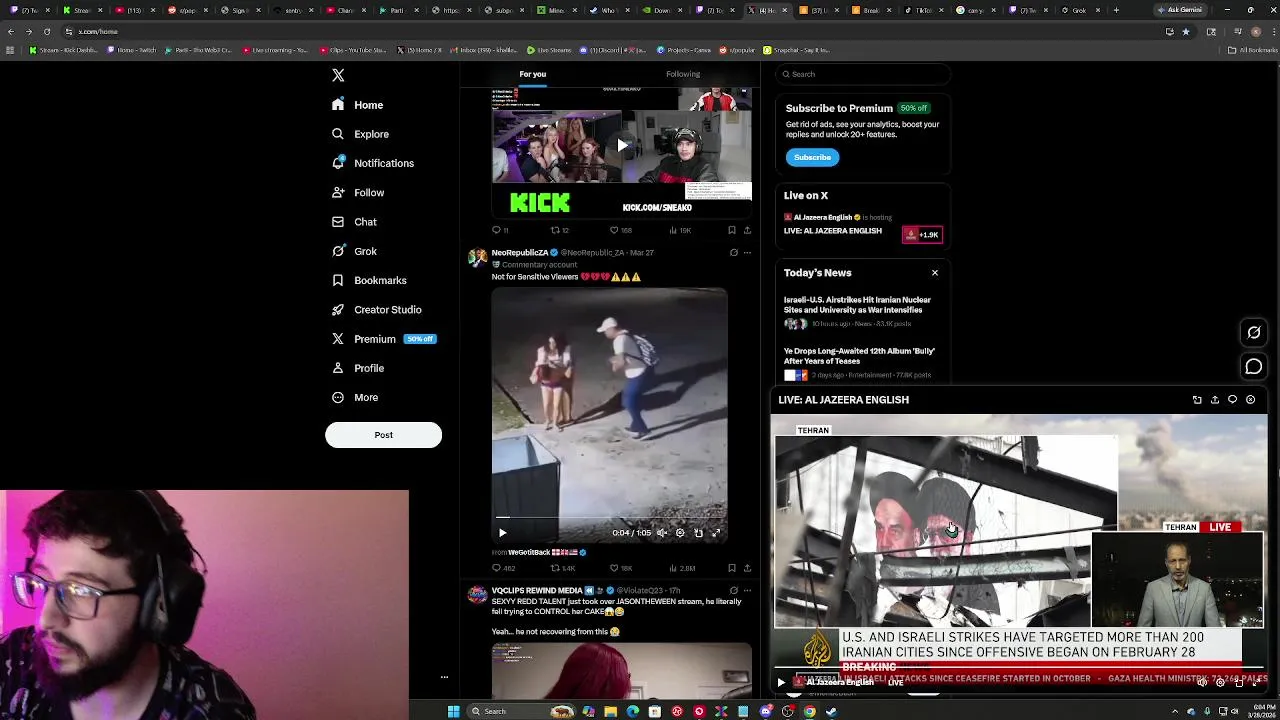1280x720 pixels.
Task: Open NeoRepublicZA profile name
Action: [x=520, y=253]
